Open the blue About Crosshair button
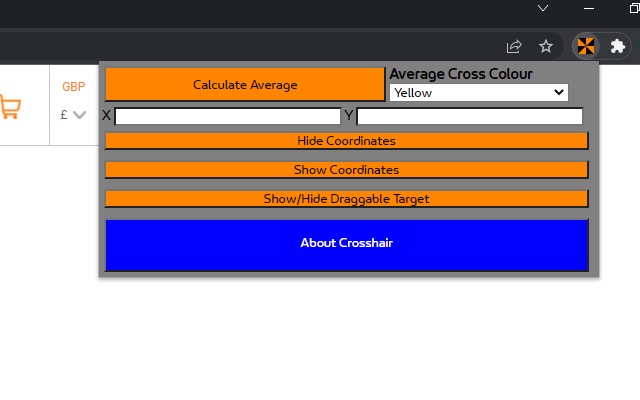640x400 pixels. point(346,244)
